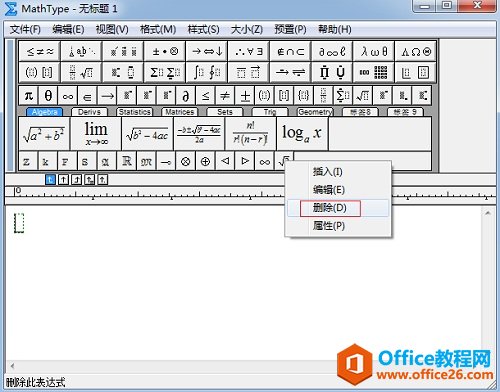The width and height of the screenshot is (500, 392).
Task: Open the subscript and superscript templates palette
Action: (x=123, y=72)
